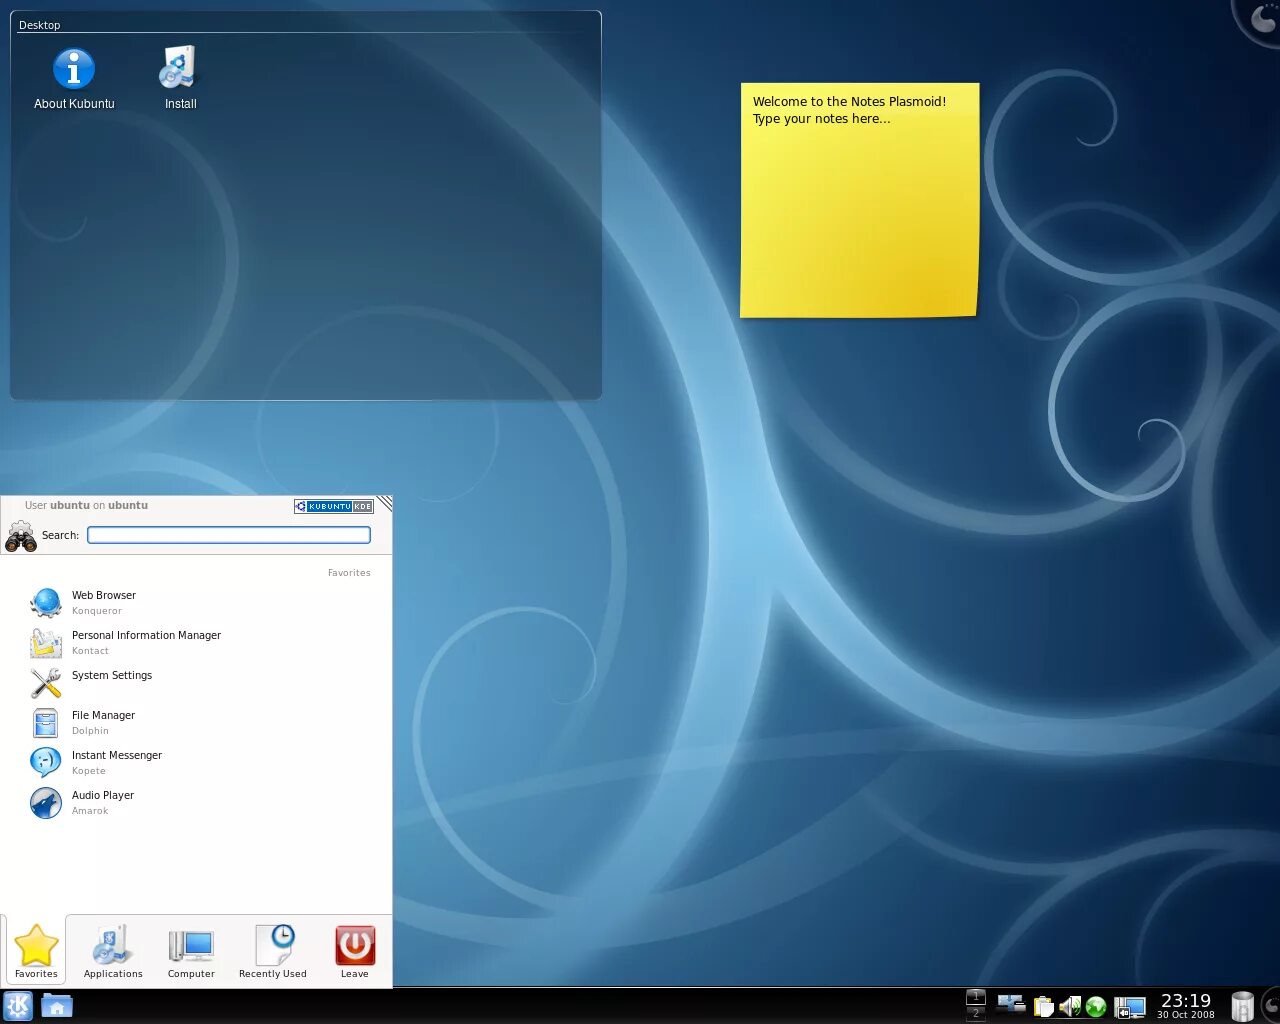The width and height of the screenshot is (1280, 1024).
Task: Switch to virtual desktop 1 in pager
Action: pyautogui.click(x=976, y=997)
